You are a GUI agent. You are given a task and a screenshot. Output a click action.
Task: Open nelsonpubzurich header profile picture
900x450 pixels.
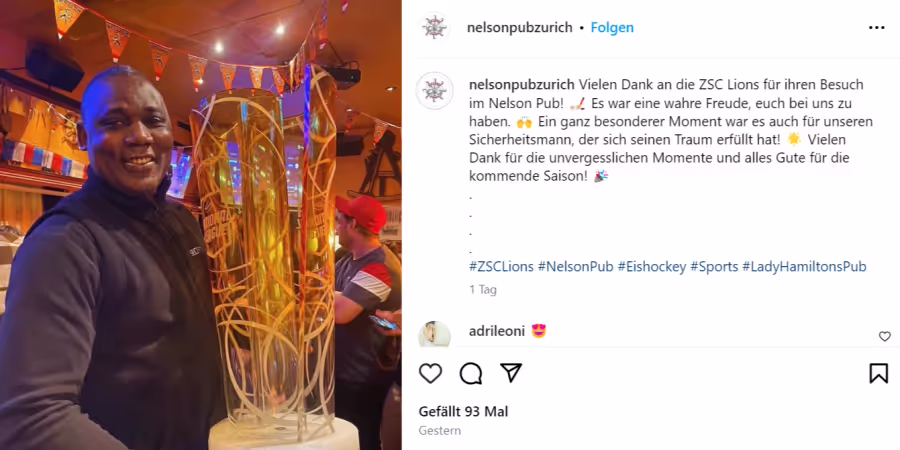coord(435,28)
